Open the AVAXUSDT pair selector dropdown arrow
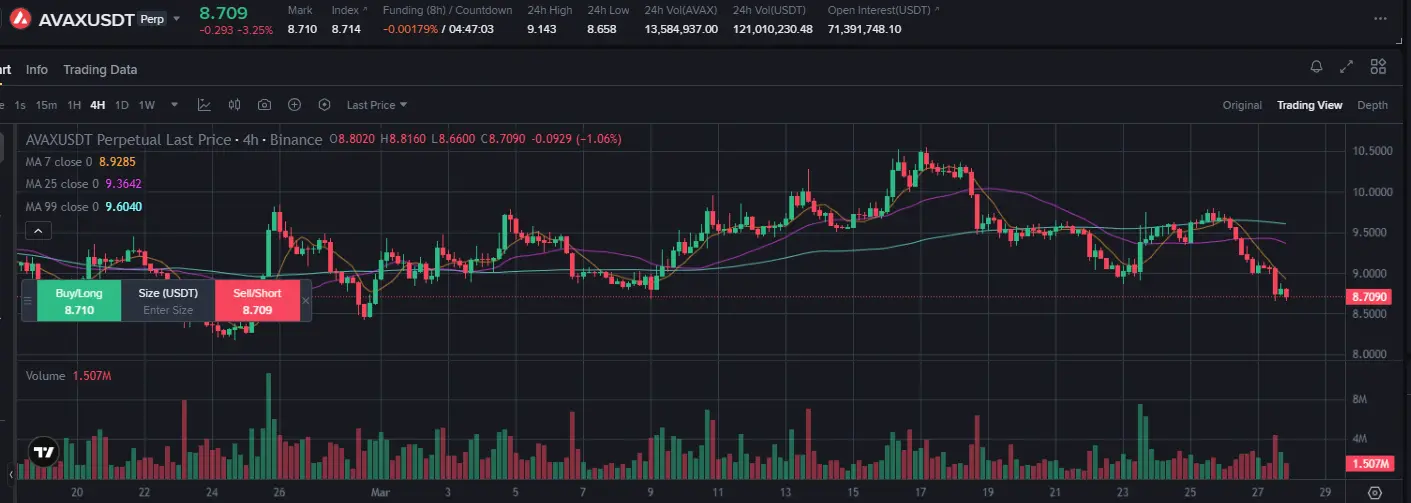The height and width of the screenshot is (503, 1411). [x=177, y=19]
